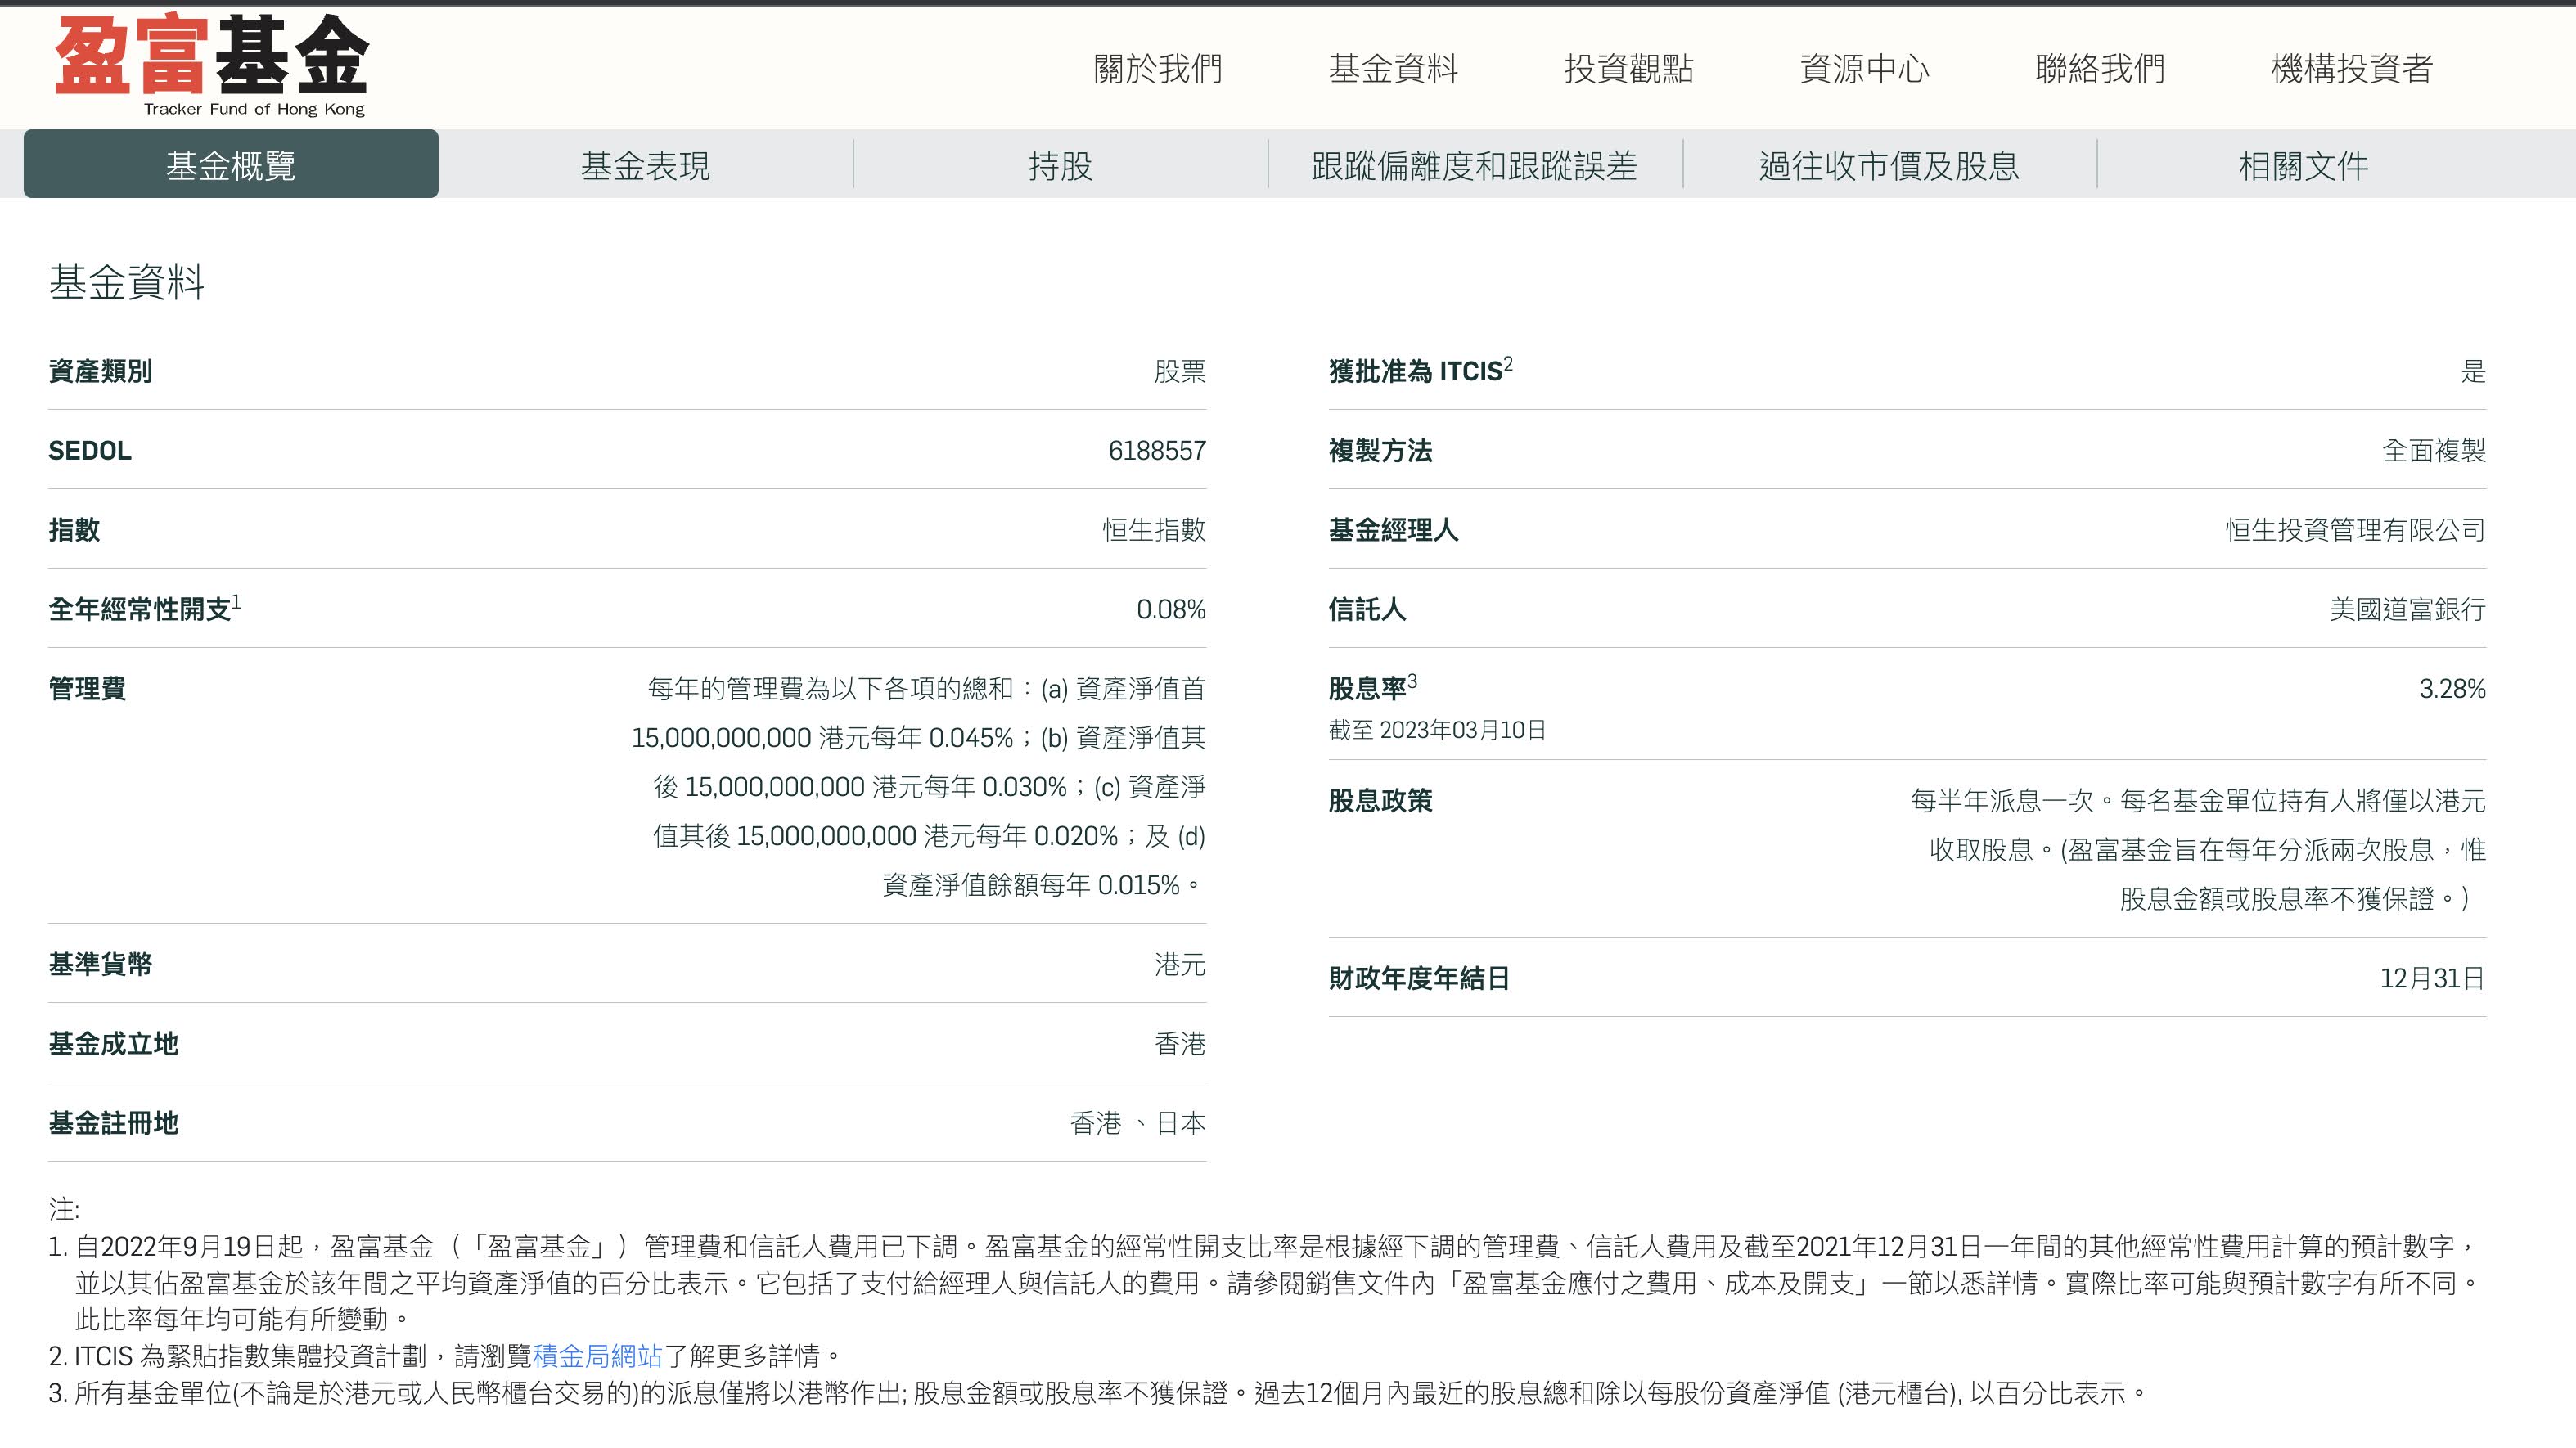This screenshot has height=1448, width=2576.
Task: Switch to the 跟蹤偏離度和跟蹤誤差 tab
Action: coord(1474,165)
